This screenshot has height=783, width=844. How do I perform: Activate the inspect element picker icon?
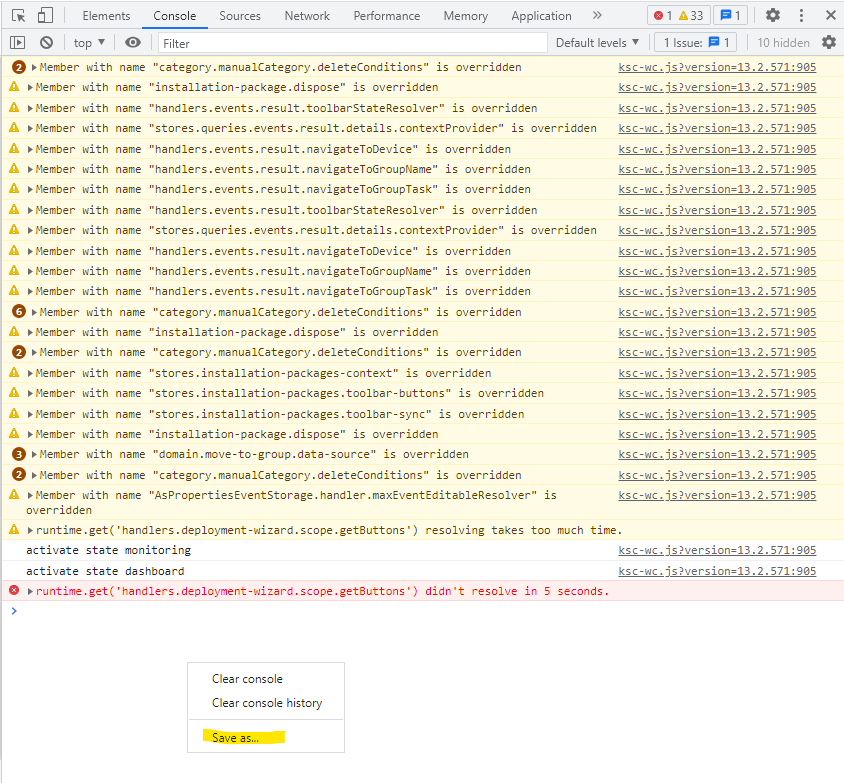pyautogui.click(x=19, y=16)
